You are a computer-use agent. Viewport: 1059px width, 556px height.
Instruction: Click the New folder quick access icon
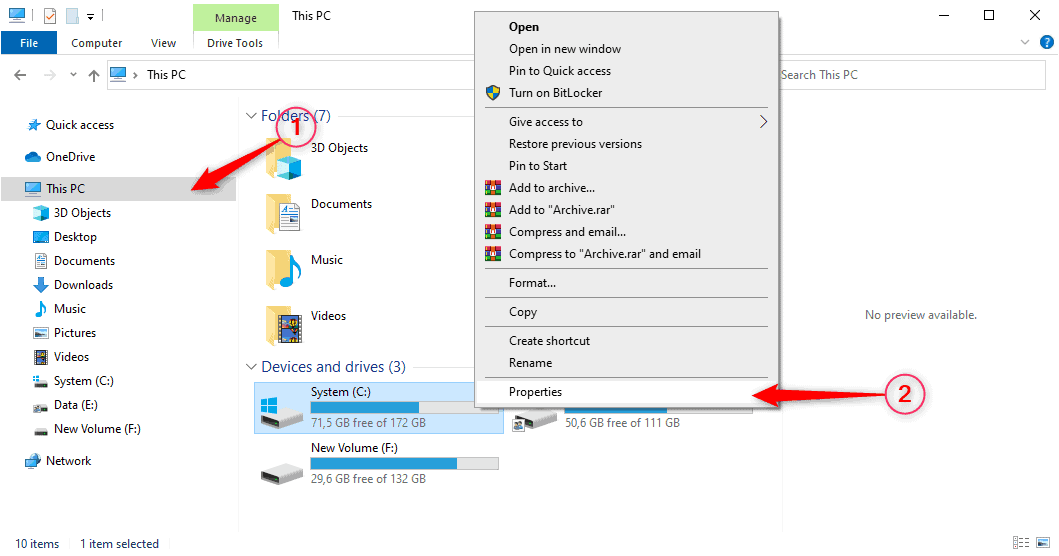point(72,16)
